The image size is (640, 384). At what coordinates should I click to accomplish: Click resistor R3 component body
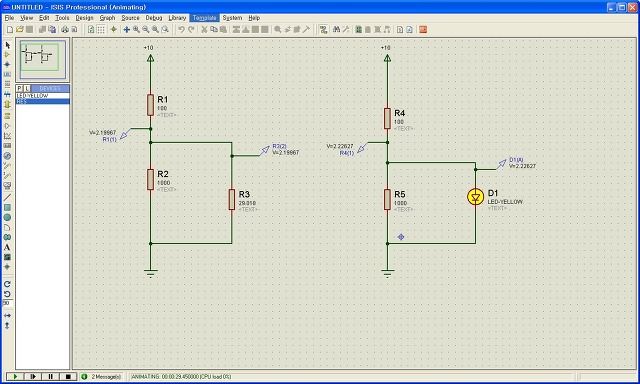(232, 200)
